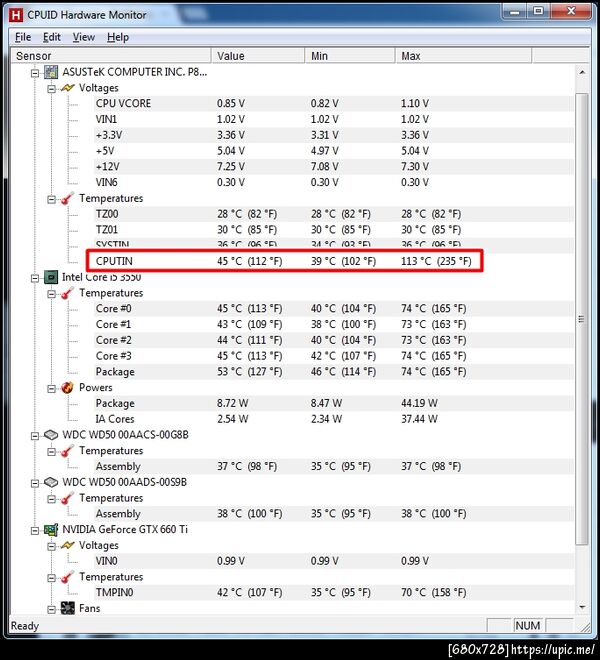Click the window resize grip in status bar
600x660 pixels.
click(x=585, y=627)
